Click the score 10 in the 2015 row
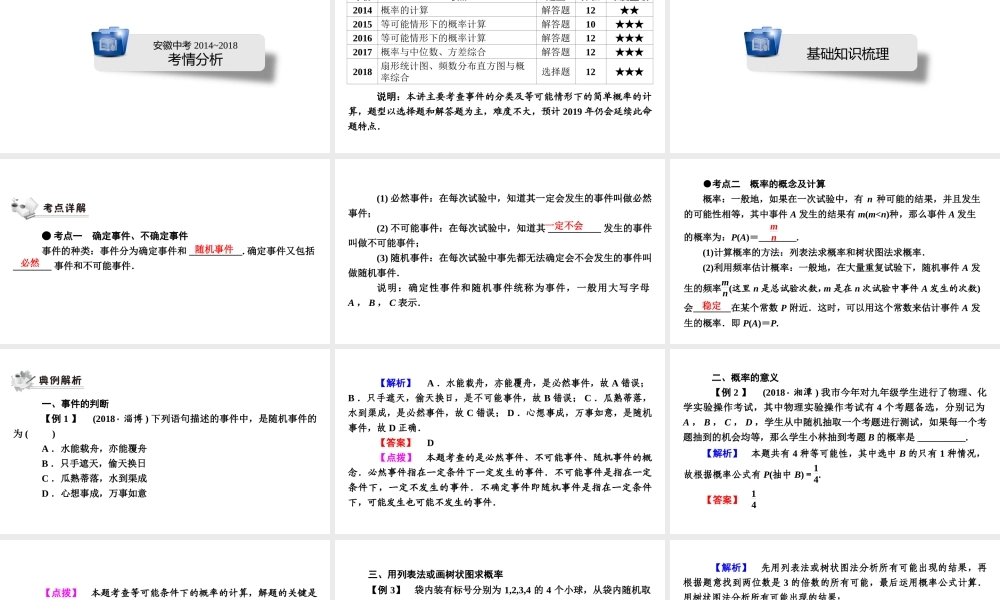Viewport: 1000px width, 600px height. point(591,24)
